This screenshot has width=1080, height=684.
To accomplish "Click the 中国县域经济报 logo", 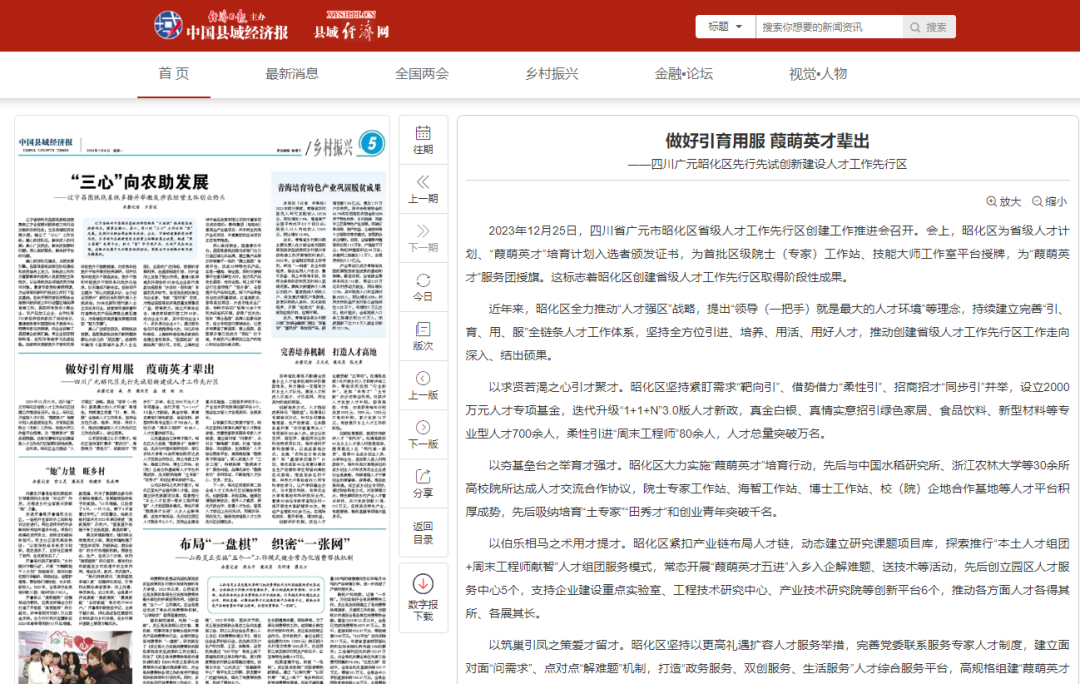I will coord(221,25).
